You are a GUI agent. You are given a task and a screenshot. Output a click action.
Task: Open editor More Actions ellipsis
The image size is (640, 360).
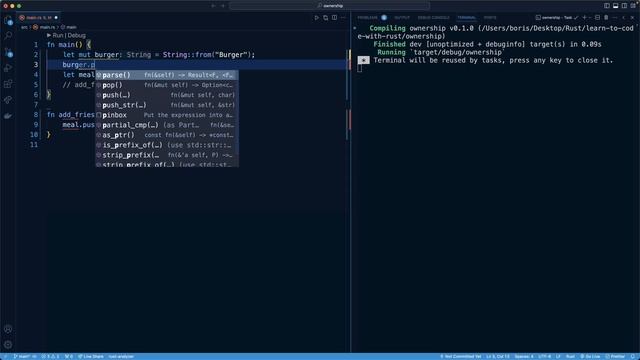(343, 18)
